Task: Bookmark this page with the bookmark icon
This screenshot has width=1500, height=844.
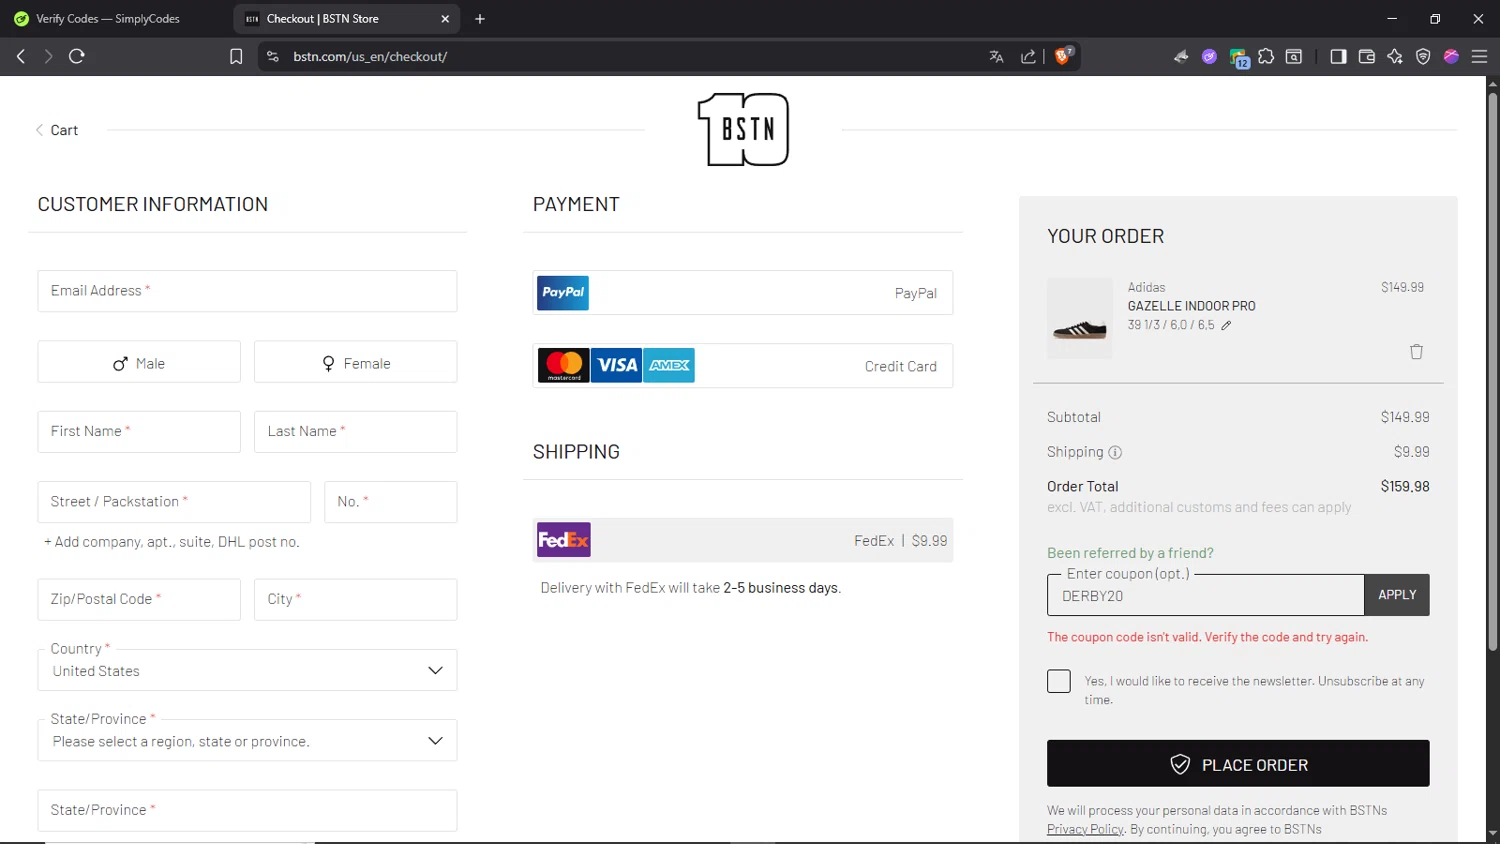Action: 236,57
